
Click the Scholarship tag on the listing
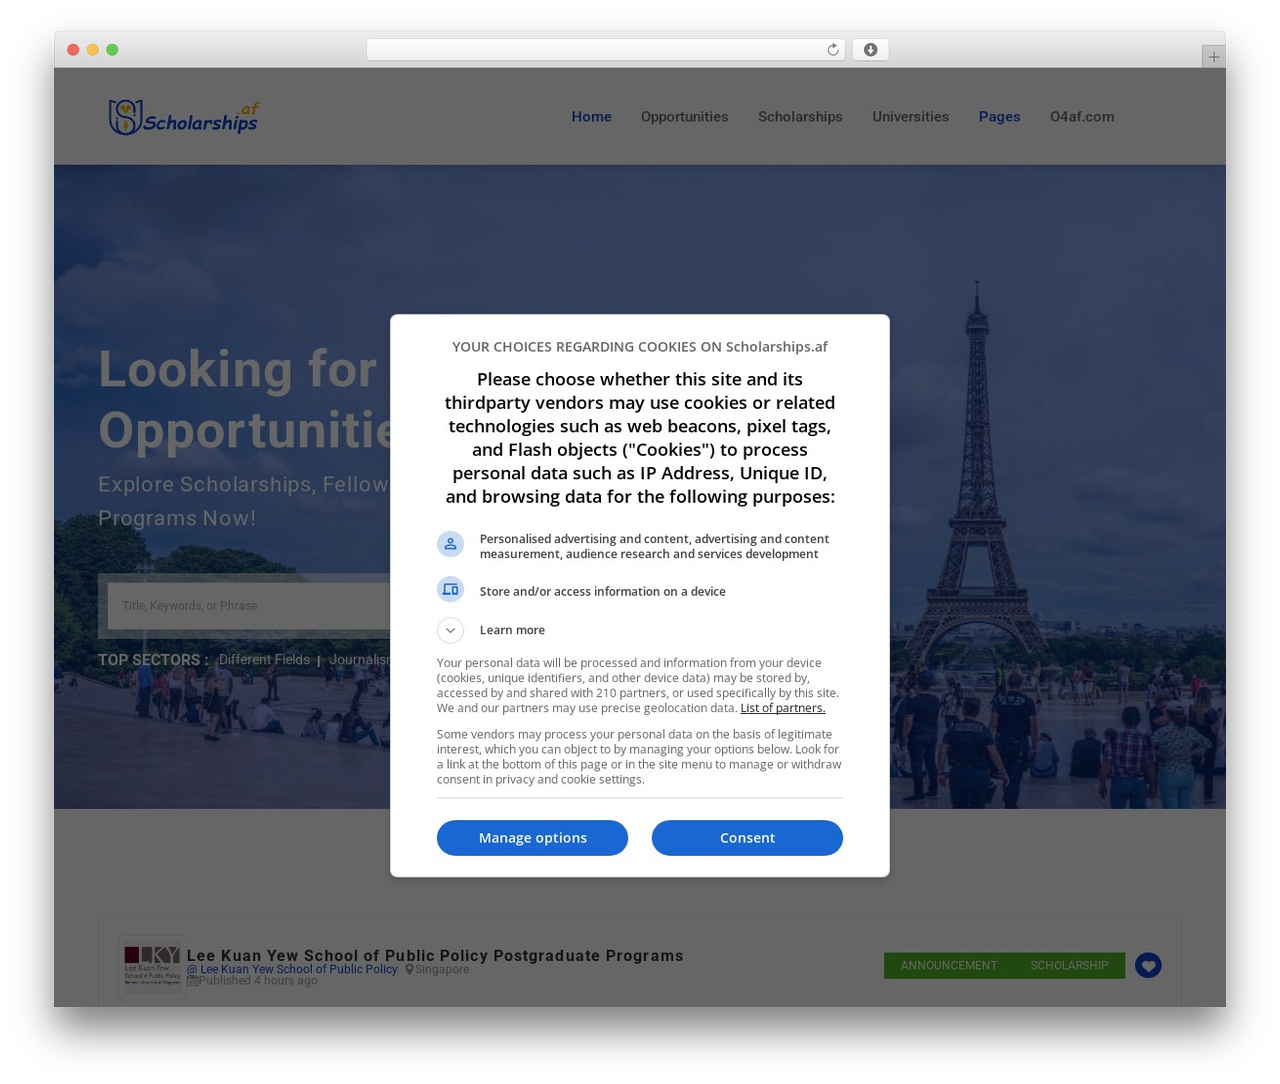(x=1069, y=966)
